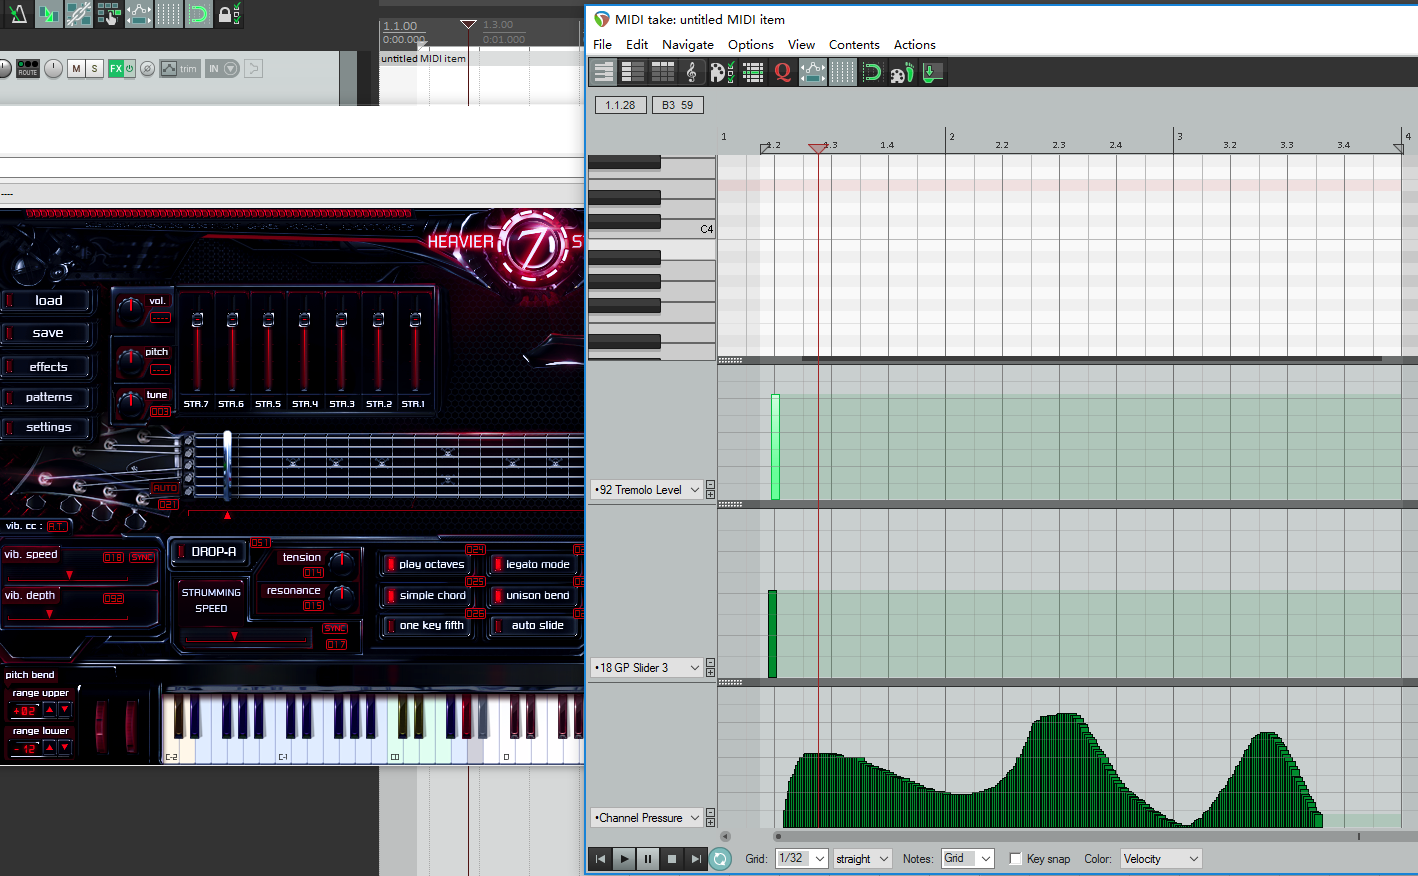Switch MIDI editor to named notes view
This screenshot has width=1418, height=876.
633,72
